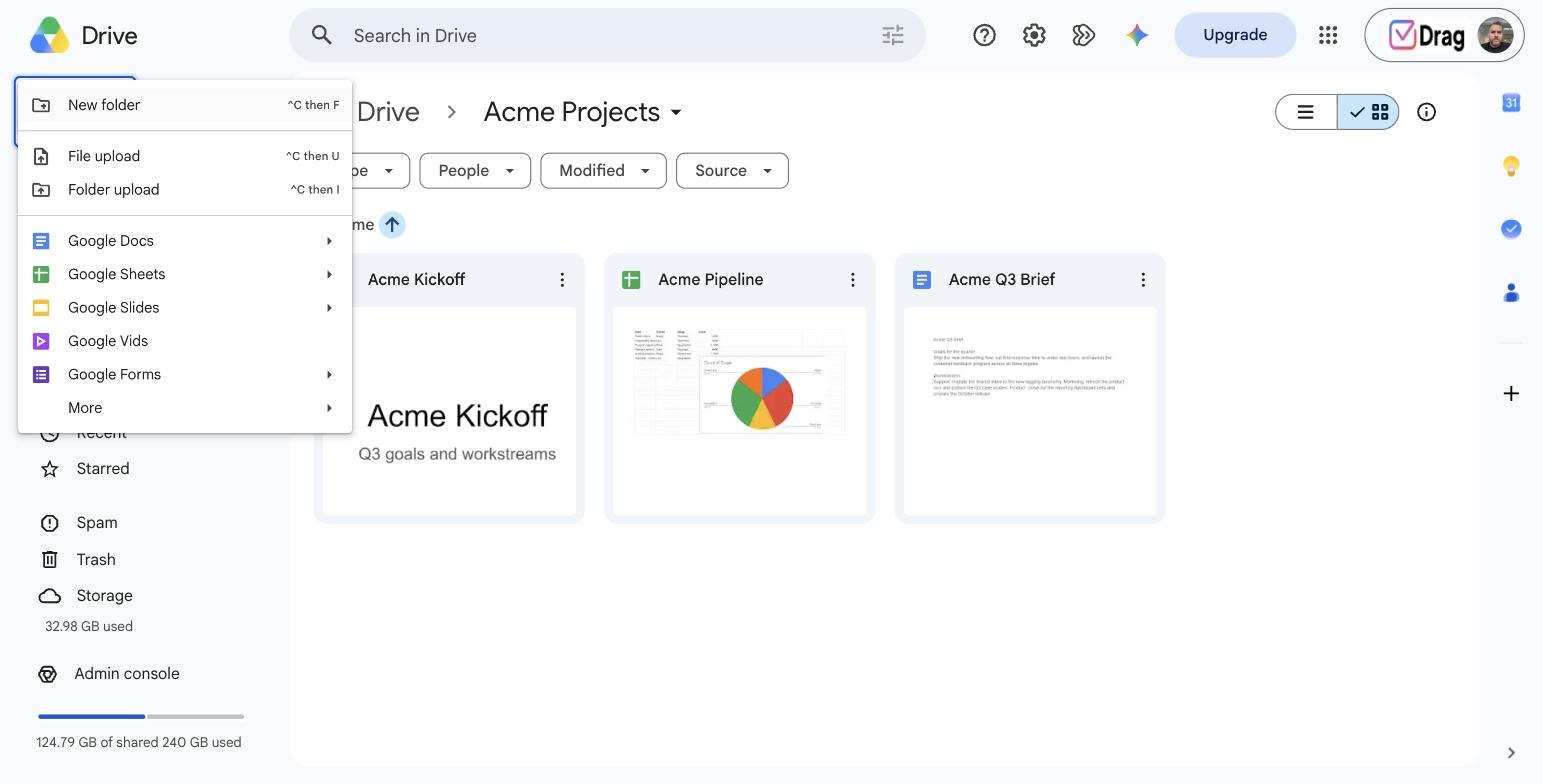Image resolution: width=1543 pixels, height=784 pixels.
Task: Switch to grid layout view
Action: (x=1368, y=112)
